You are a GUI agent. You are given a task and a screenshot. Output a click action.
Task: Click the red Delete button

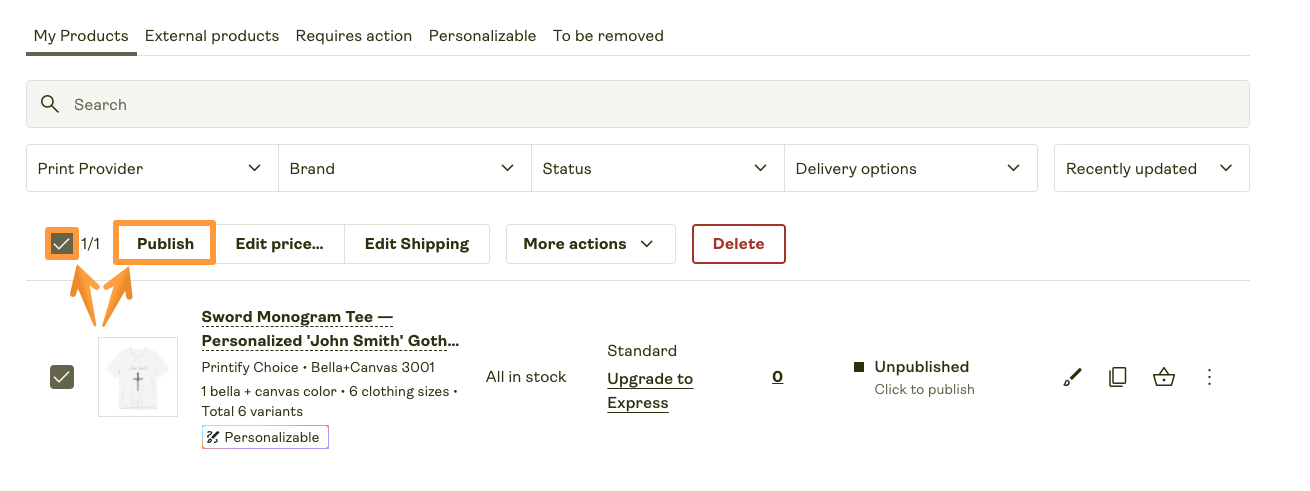tap(738, 244)
